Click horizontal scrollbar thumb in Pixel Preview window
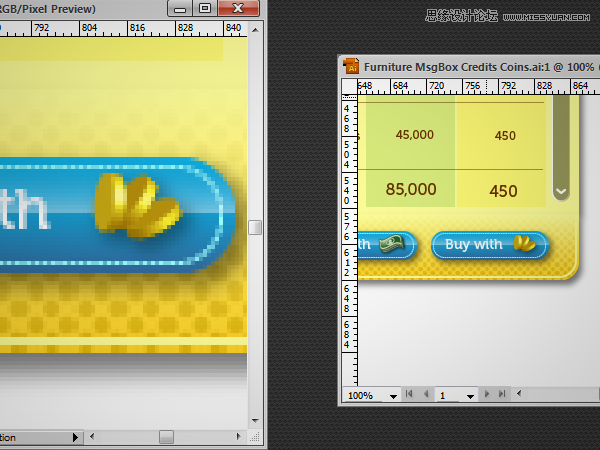The image size is (600, 450). 166,437
